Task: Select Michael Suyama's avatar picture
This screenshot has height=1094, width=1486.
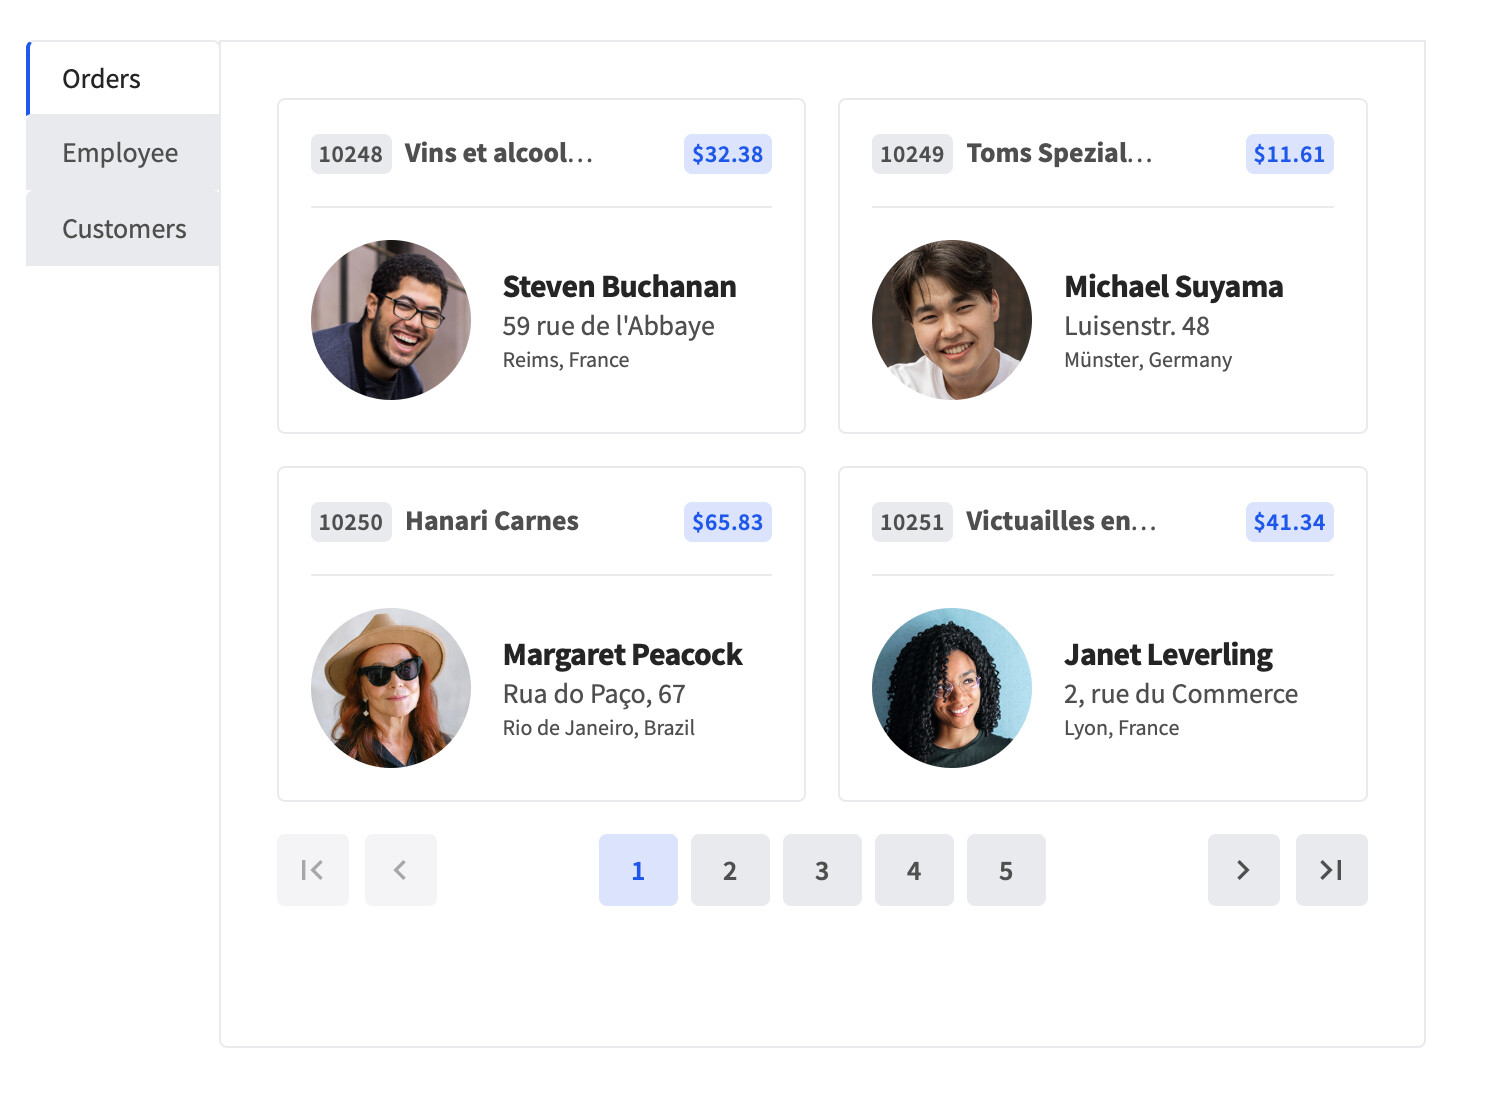Action: [952, 320]
